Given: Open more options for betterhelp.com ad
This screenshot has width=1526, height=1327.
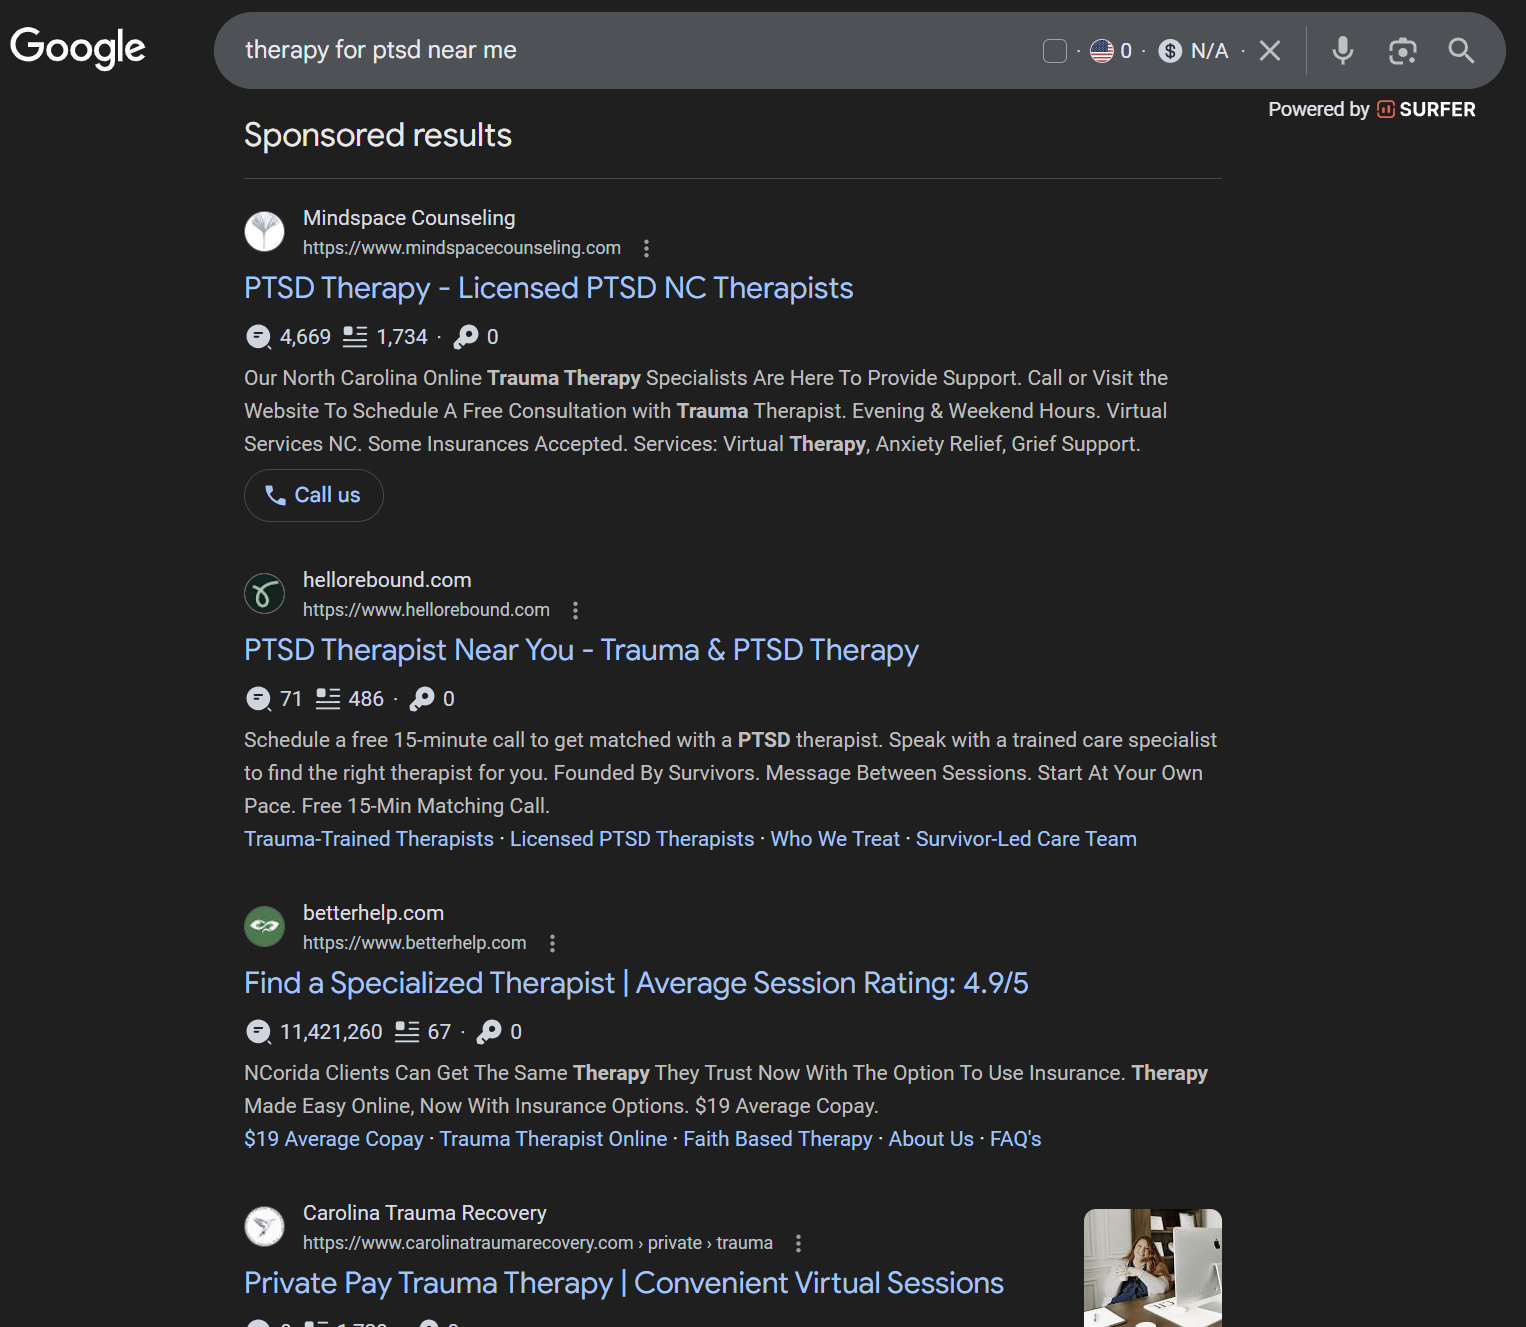Looking at the screenshot, I should click(552, 943).
